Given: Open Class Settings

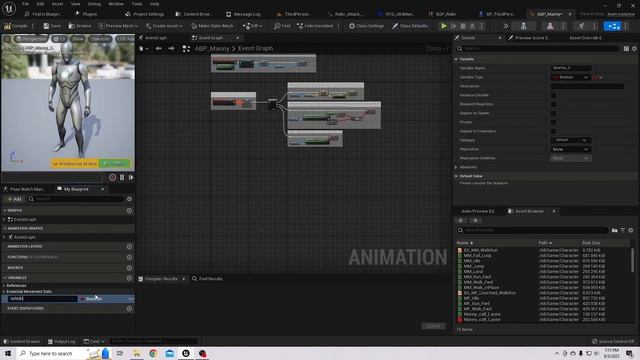Looking at the screenshot, I should pos(366,26).
